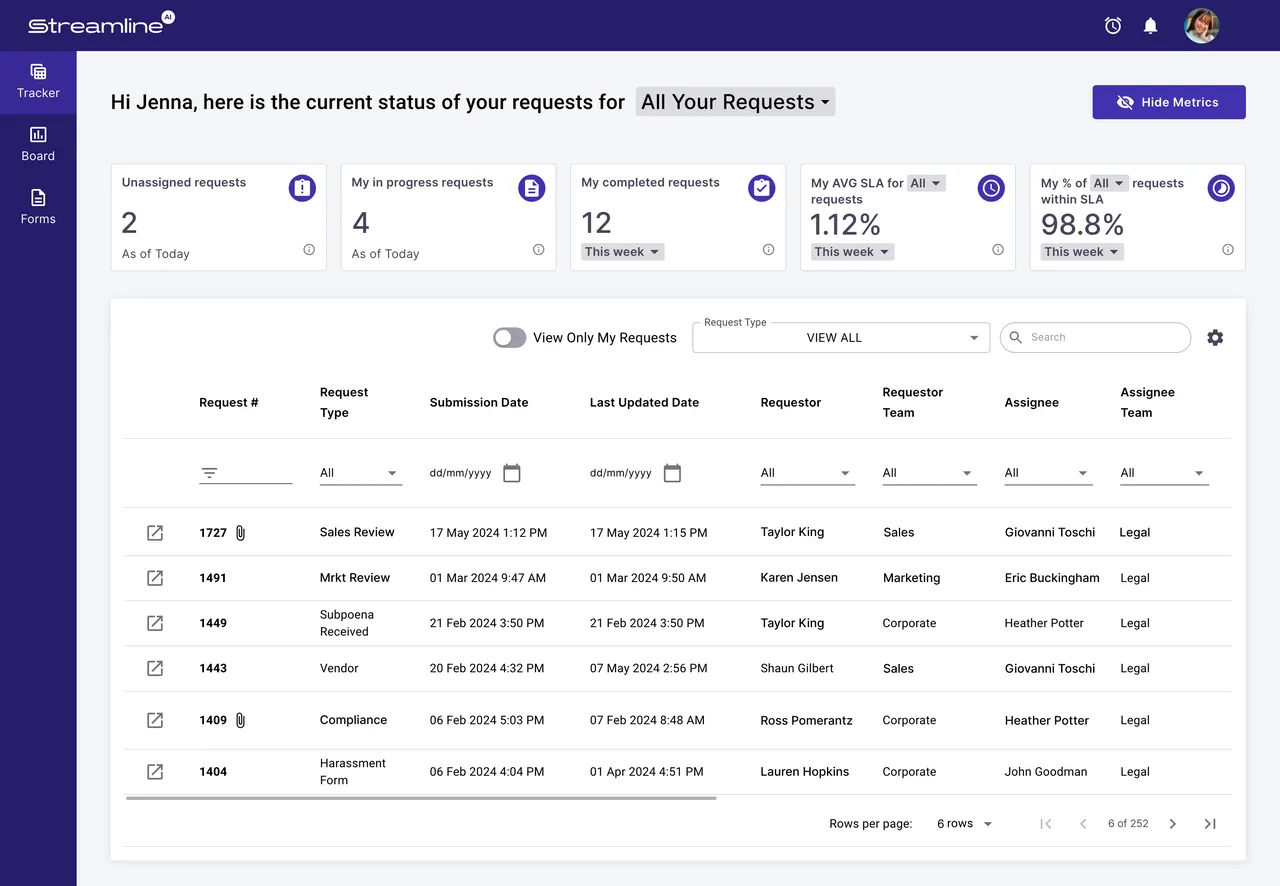
Task: Click the Streamline AI logo
Action: pyautogui.click(x=101, y=25)
